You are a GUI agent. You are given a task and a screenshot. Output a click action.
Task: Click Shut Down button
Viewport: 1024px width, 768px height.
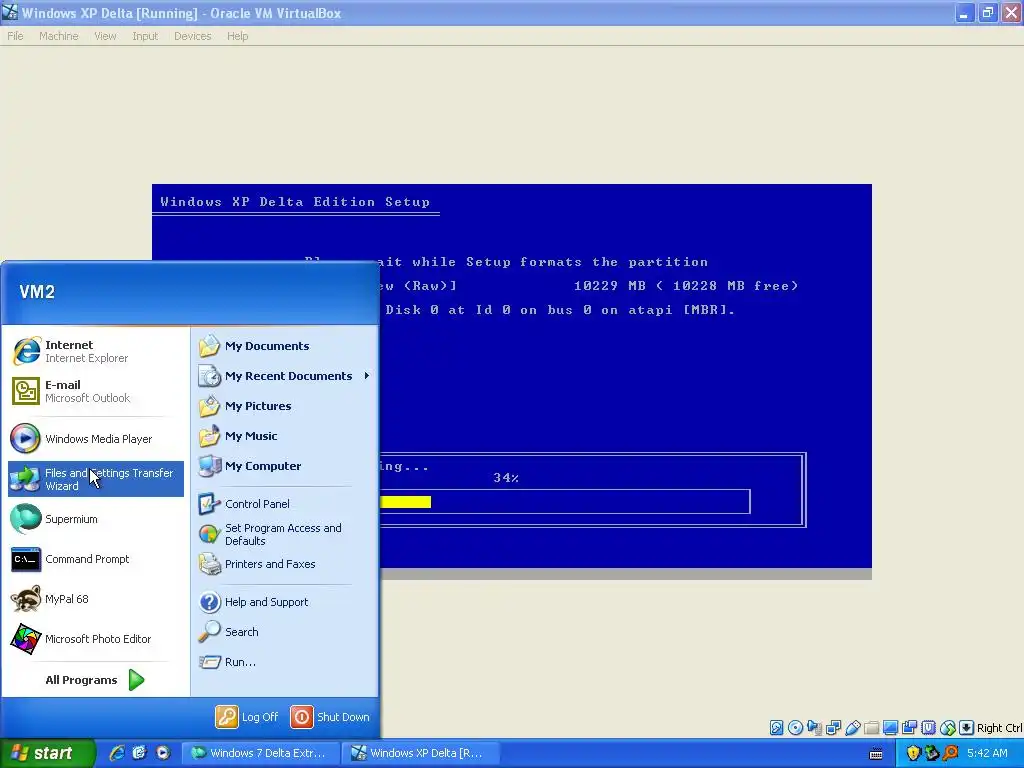[x=330, y=717]
